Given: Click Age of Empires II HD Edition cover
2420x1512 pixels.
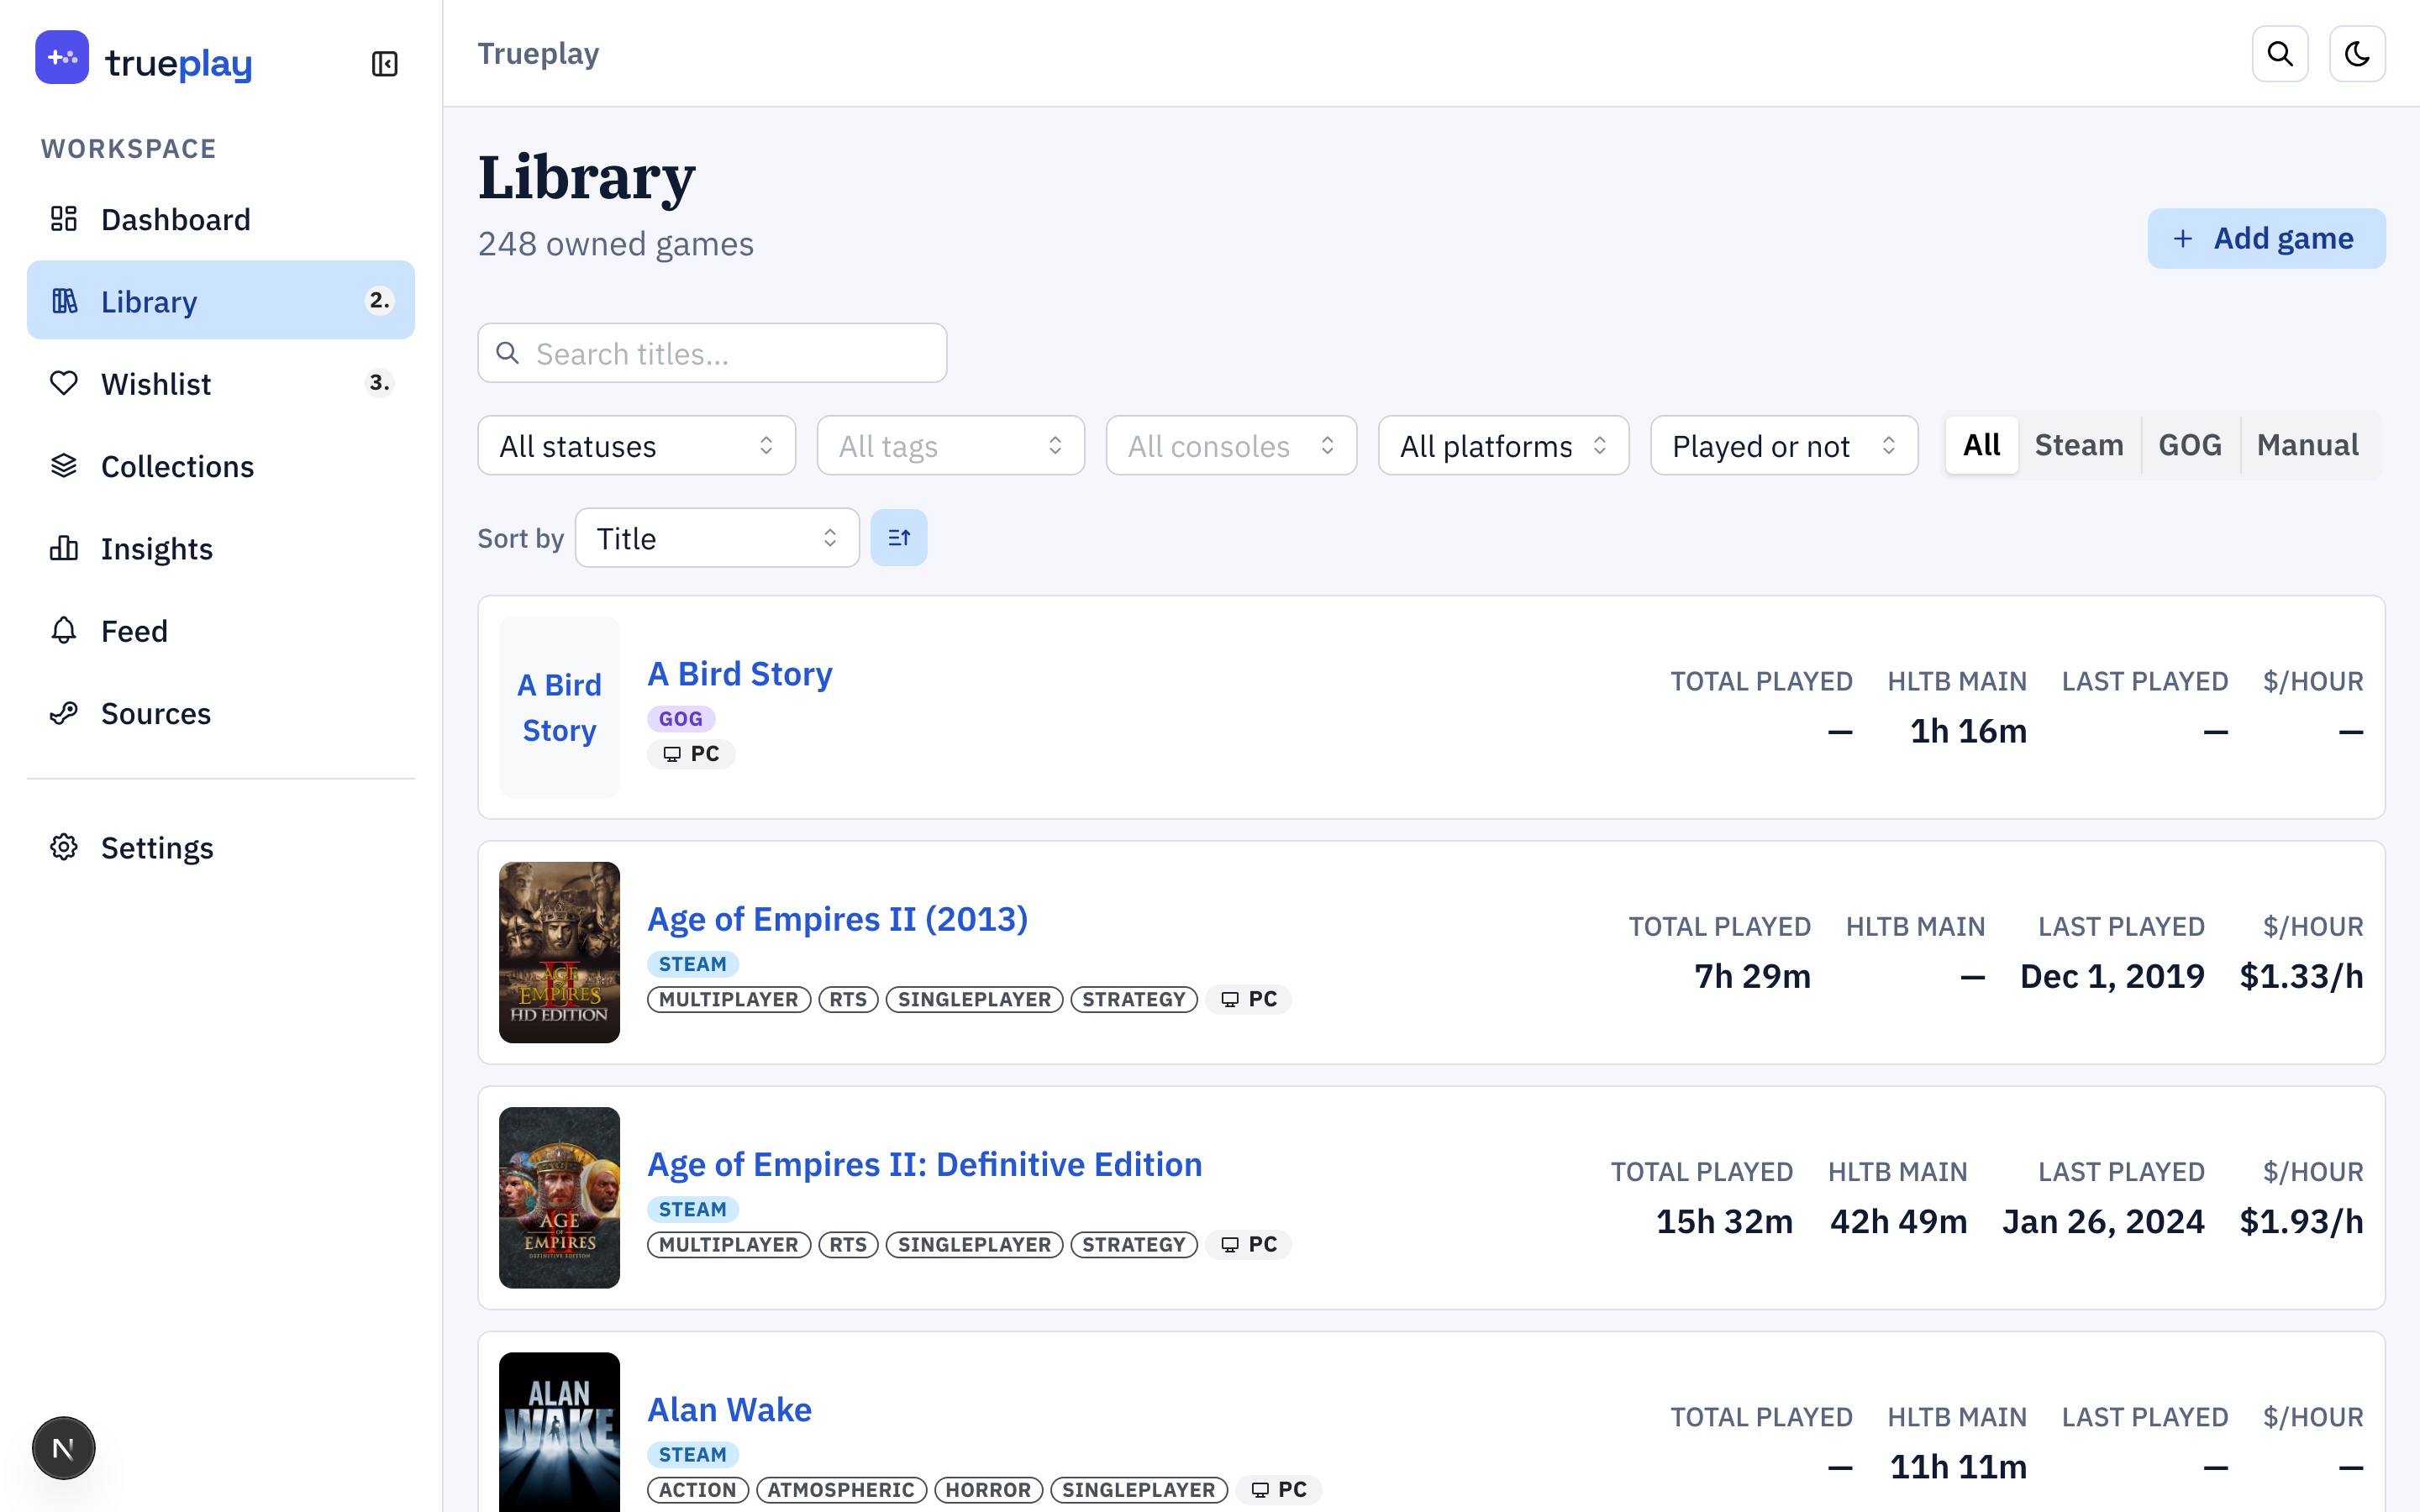Looking at the screenshot, I should (x=559, y=952).
